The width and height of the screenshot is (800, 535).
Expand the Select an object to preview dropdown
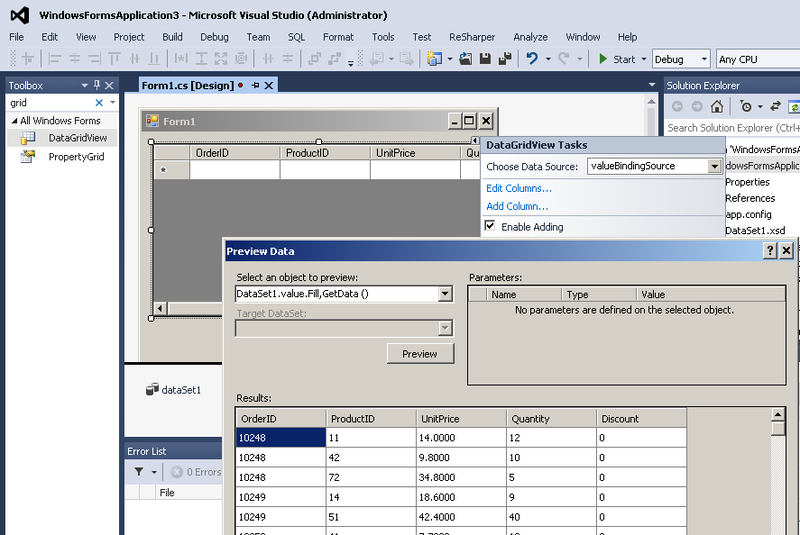coord(445,294)
